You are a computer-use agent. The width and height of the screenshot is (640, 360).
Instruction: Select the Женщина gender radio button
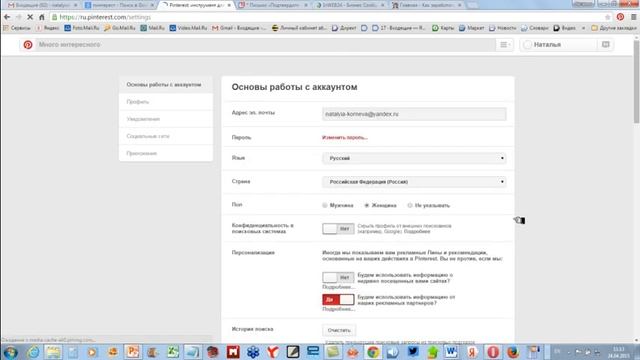click(x=367, y=205)
